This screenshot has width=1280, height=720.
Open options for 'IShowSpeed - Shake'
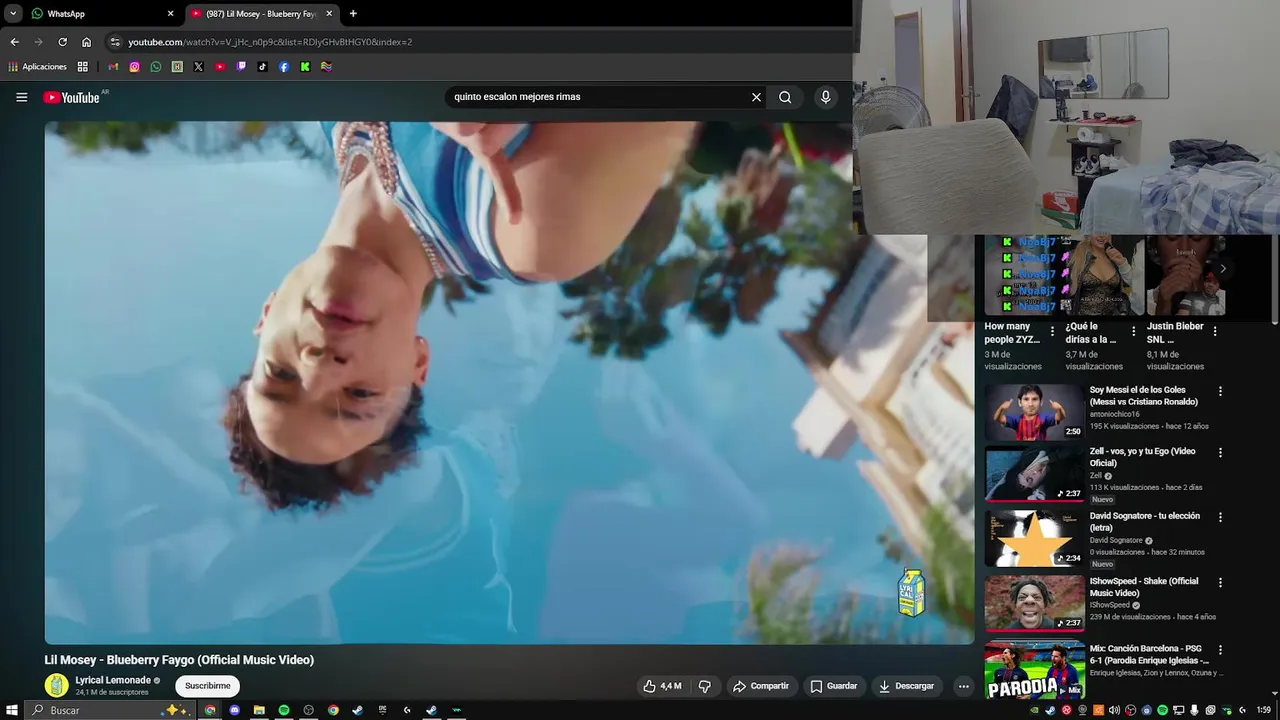click(1220, 582)
